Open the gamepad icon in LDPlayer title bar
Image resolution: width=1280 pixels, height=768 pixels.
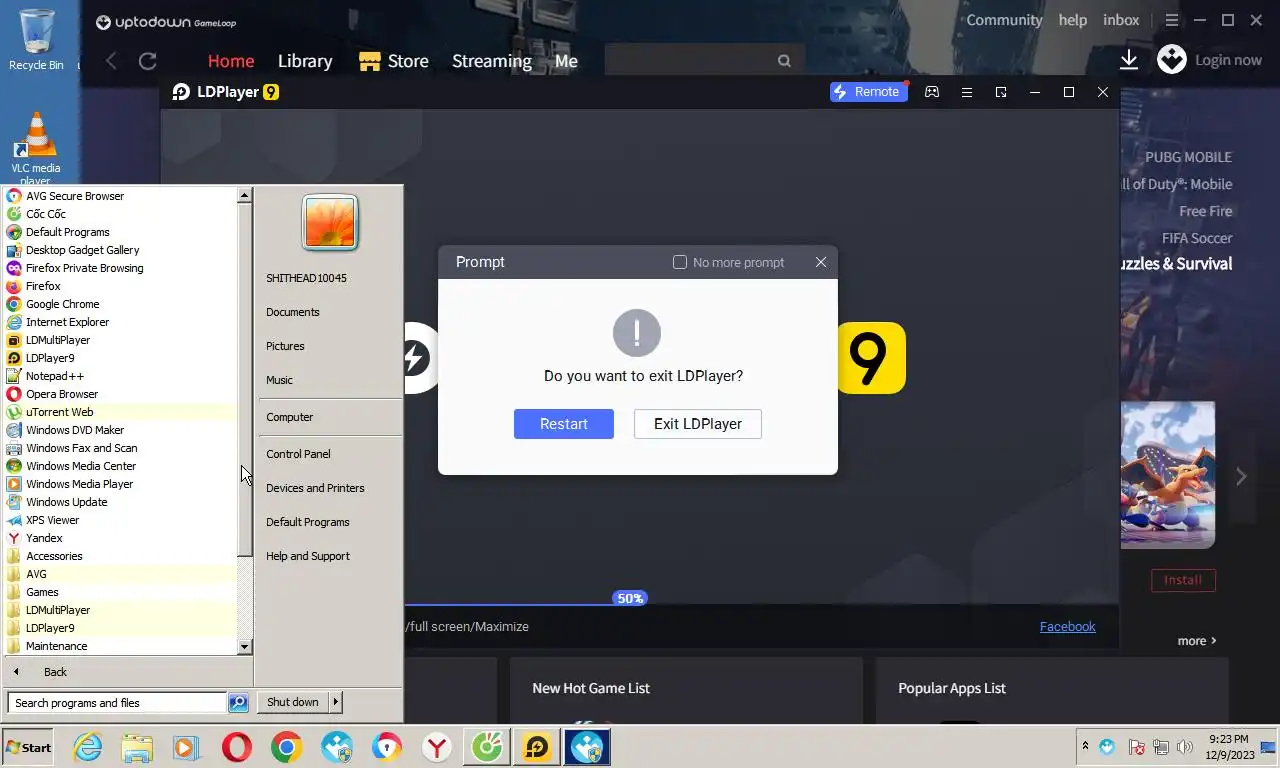coord(932,92)
